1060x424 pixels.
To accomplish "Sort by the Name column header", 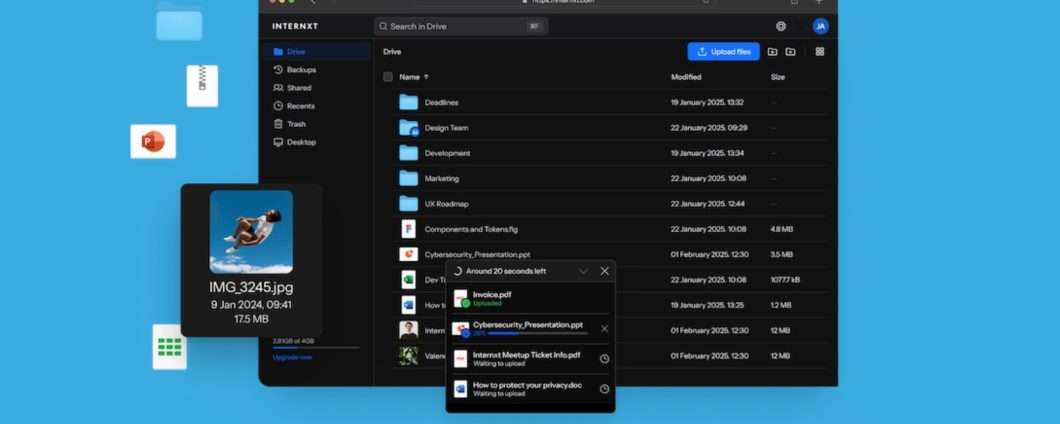I will tap(414, 77).
